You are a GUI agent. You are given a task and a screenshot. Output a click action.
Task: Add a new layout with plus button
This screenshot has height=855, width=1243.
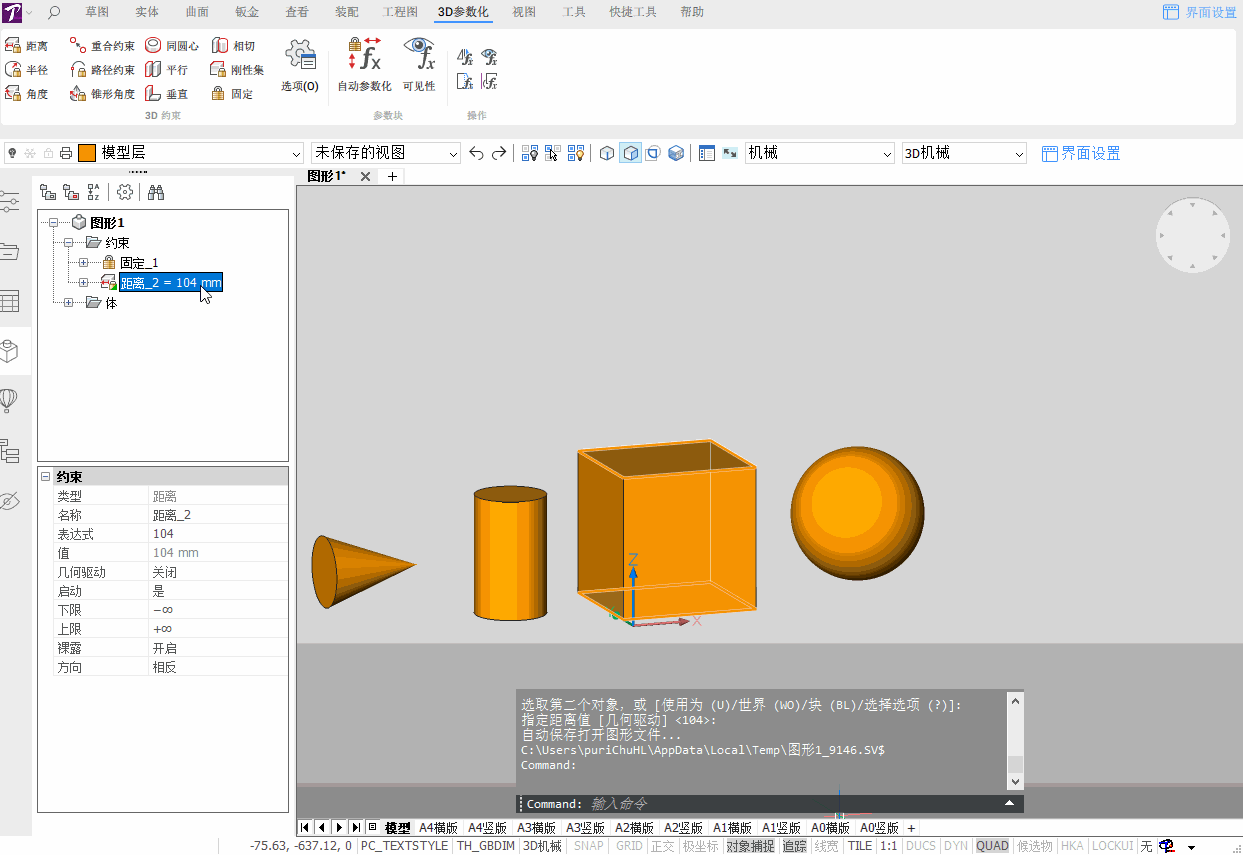tap(911, 828)
